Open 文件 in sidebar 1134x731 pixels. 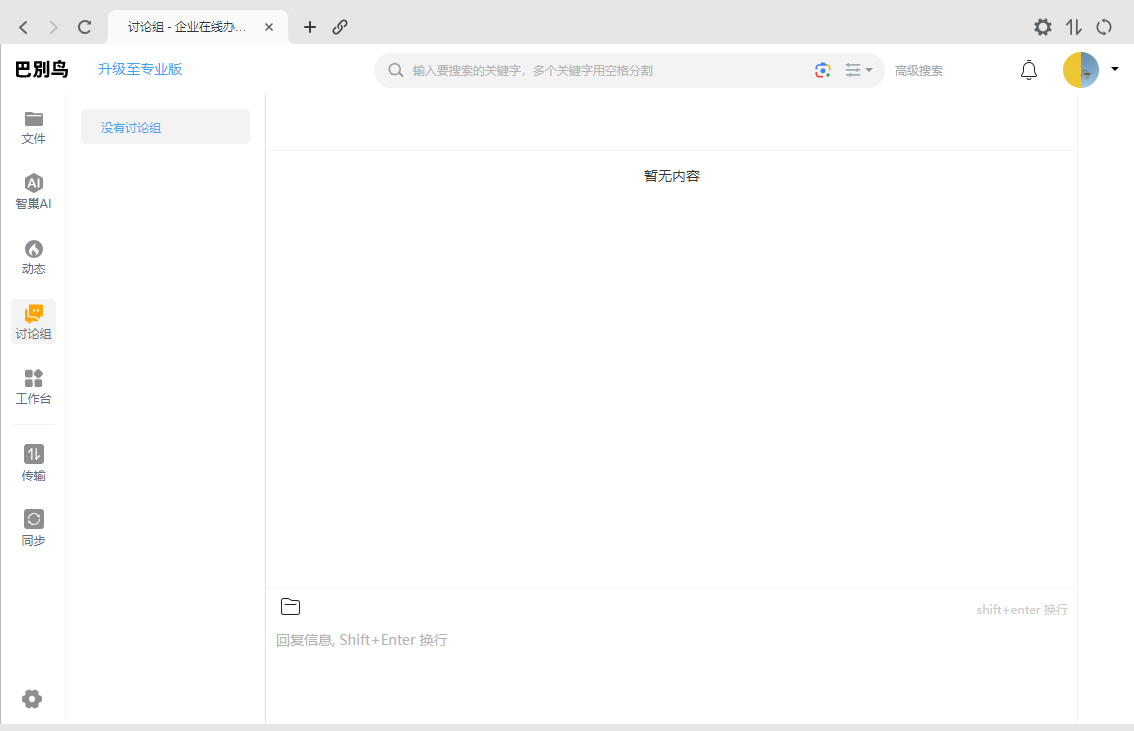tap(33, 128)
